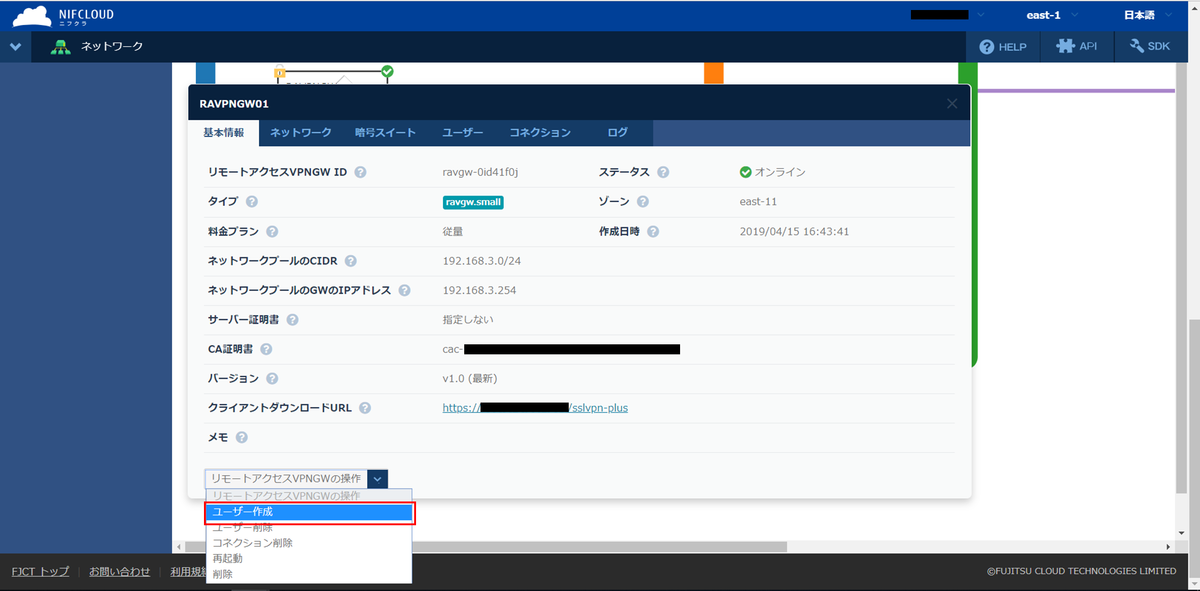Expand the left sidebar chevron
This screenshot has height=591, width=1200.
15,47
